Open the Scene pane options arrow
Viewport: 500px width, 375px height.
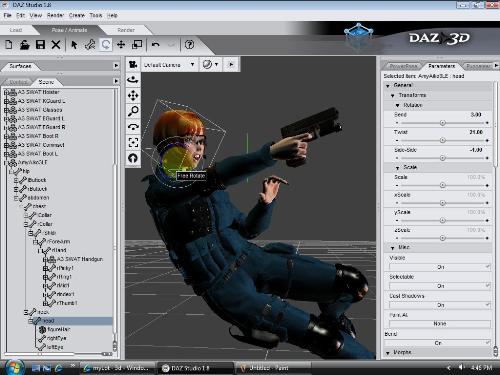[x=116, y=81]
